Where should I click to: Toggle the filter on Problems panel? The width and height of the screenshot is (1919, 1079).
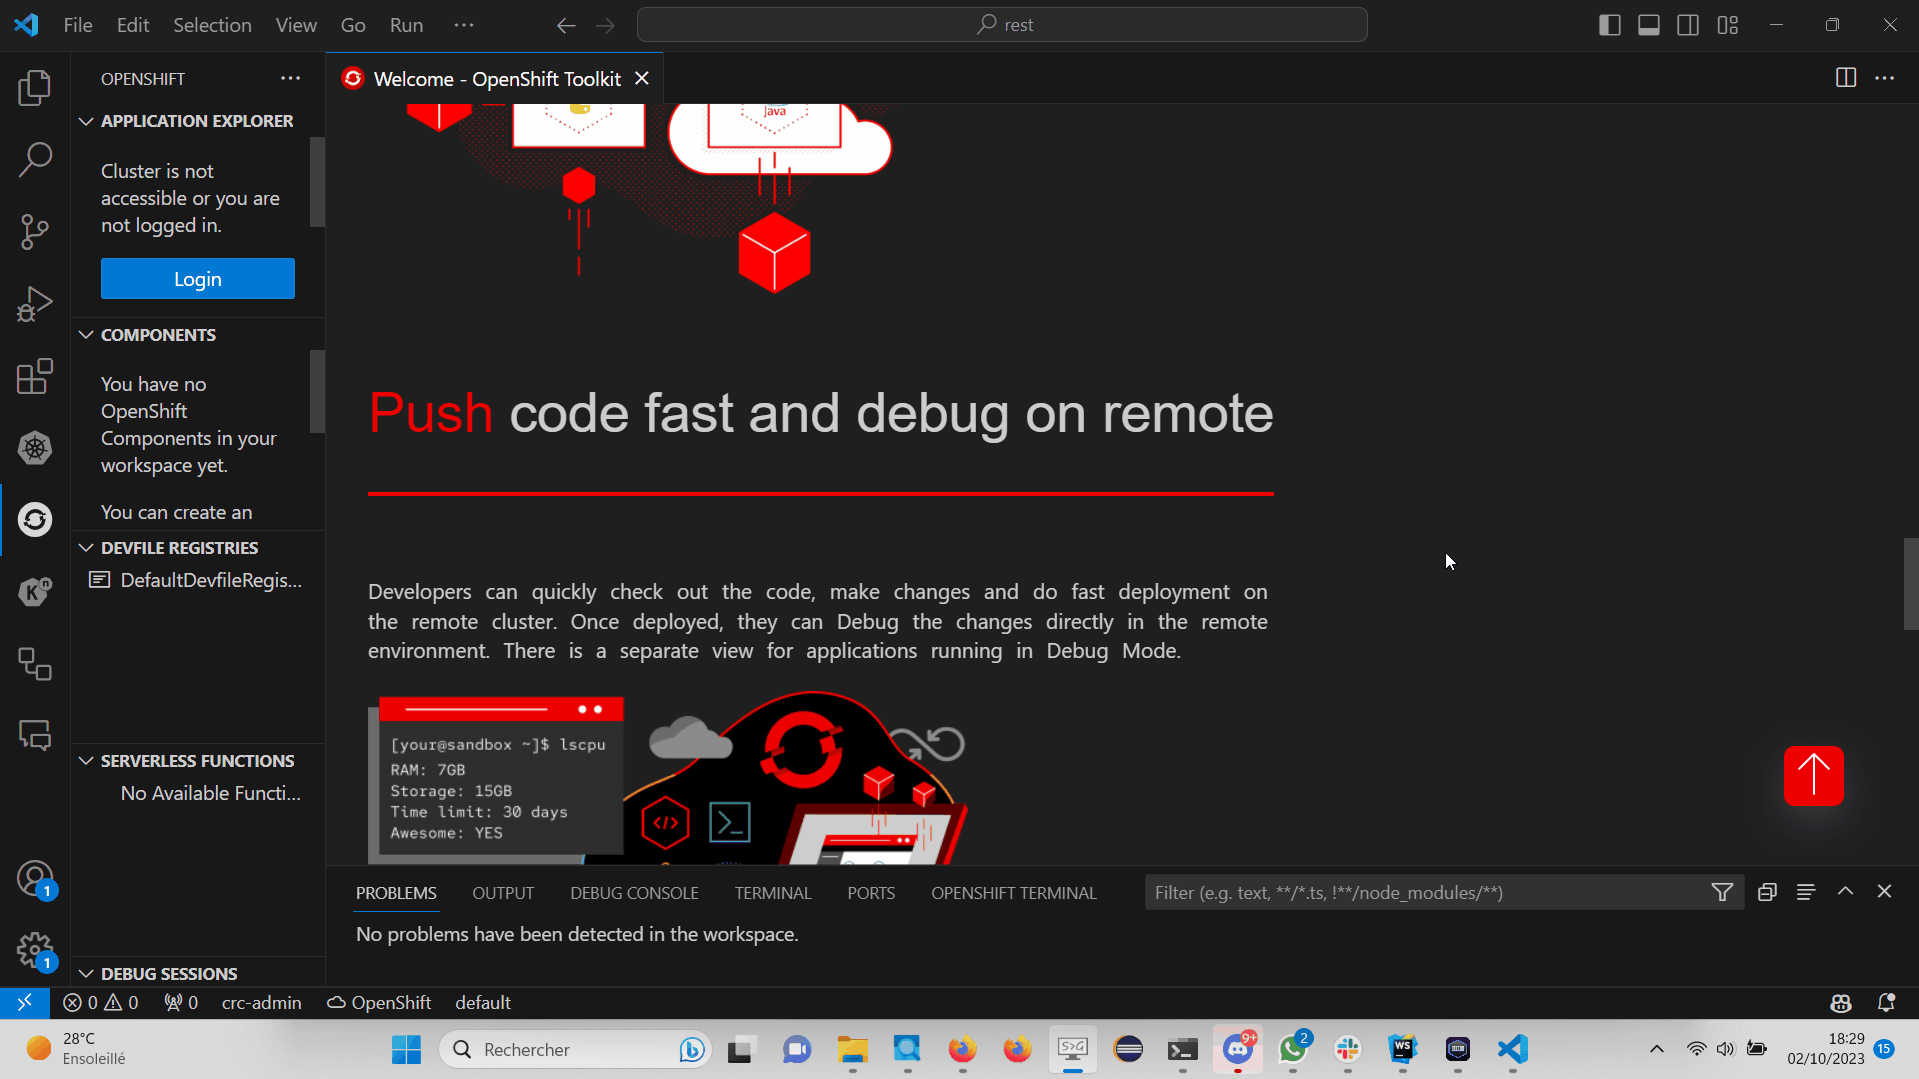coord(1722,891)
